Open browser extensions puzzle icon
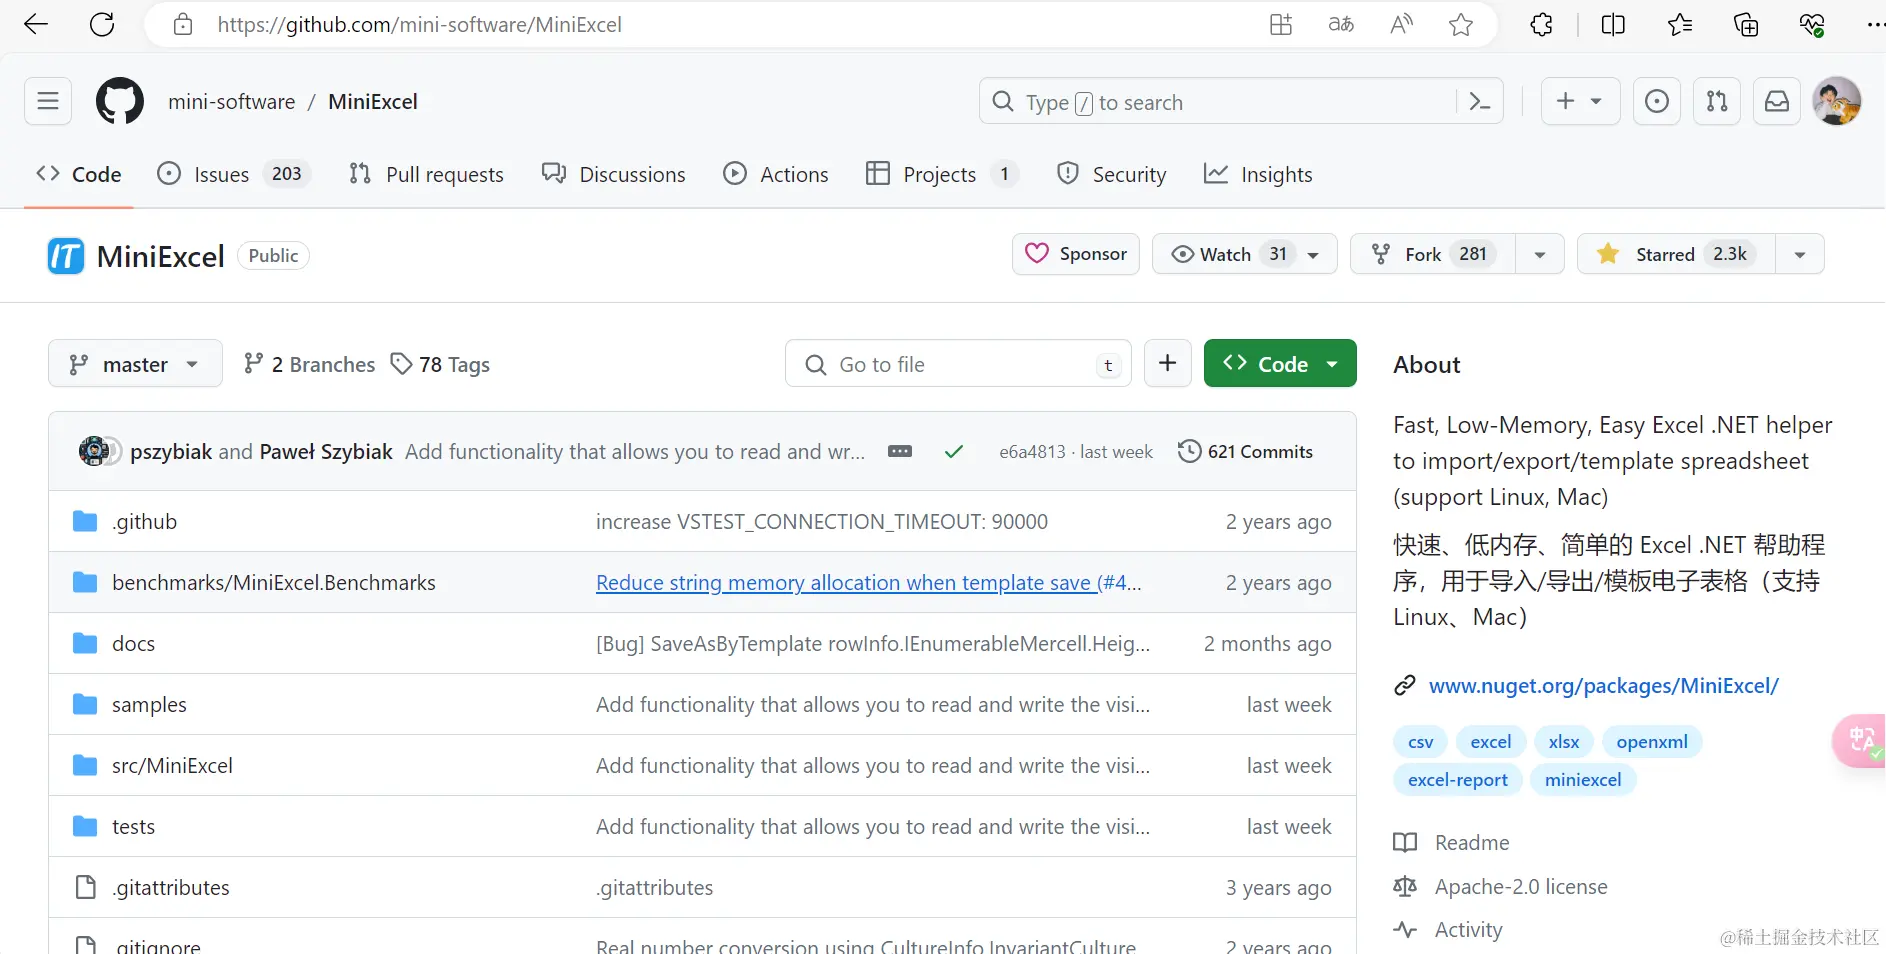 1541,24
